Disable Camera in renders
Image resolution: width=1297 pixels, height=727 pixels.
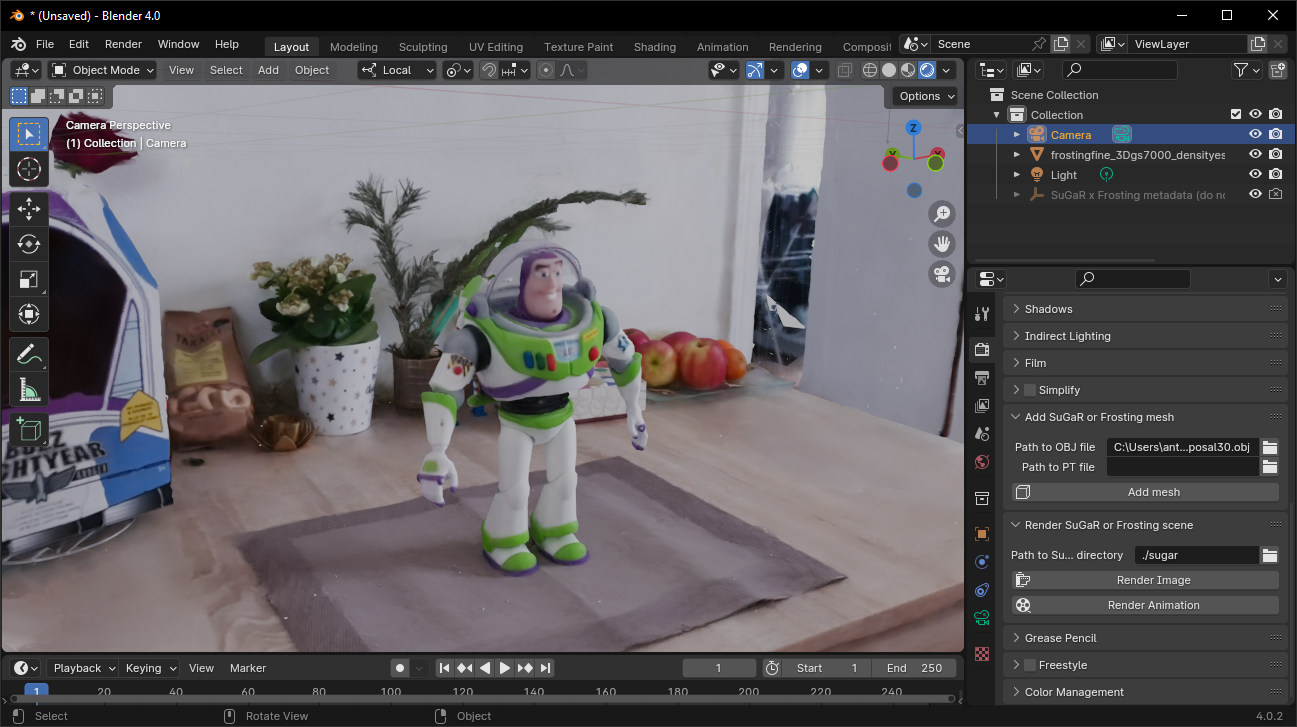pyautogui.click(x=1276, y=134)
